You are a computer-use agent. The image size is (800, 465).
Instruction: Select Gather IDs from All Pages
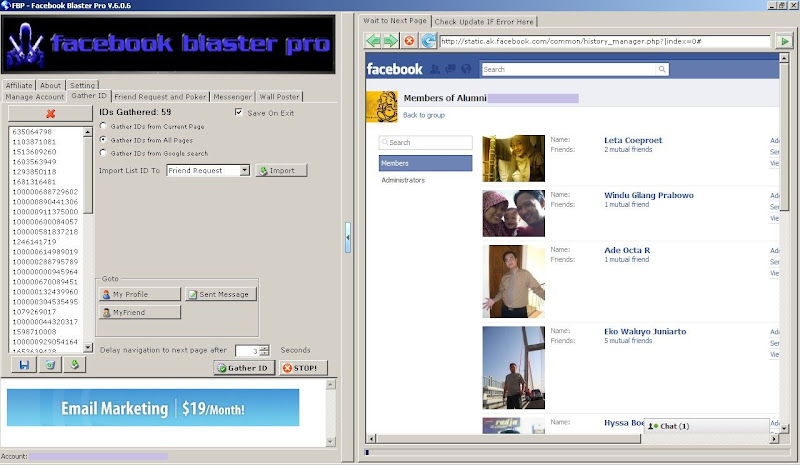pyautogui.click(x=104, y=139)
